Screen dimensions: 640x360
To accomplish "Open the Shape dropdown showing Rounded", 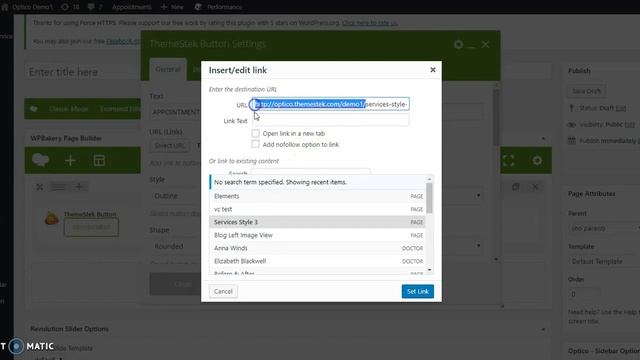I will (317, 246).
